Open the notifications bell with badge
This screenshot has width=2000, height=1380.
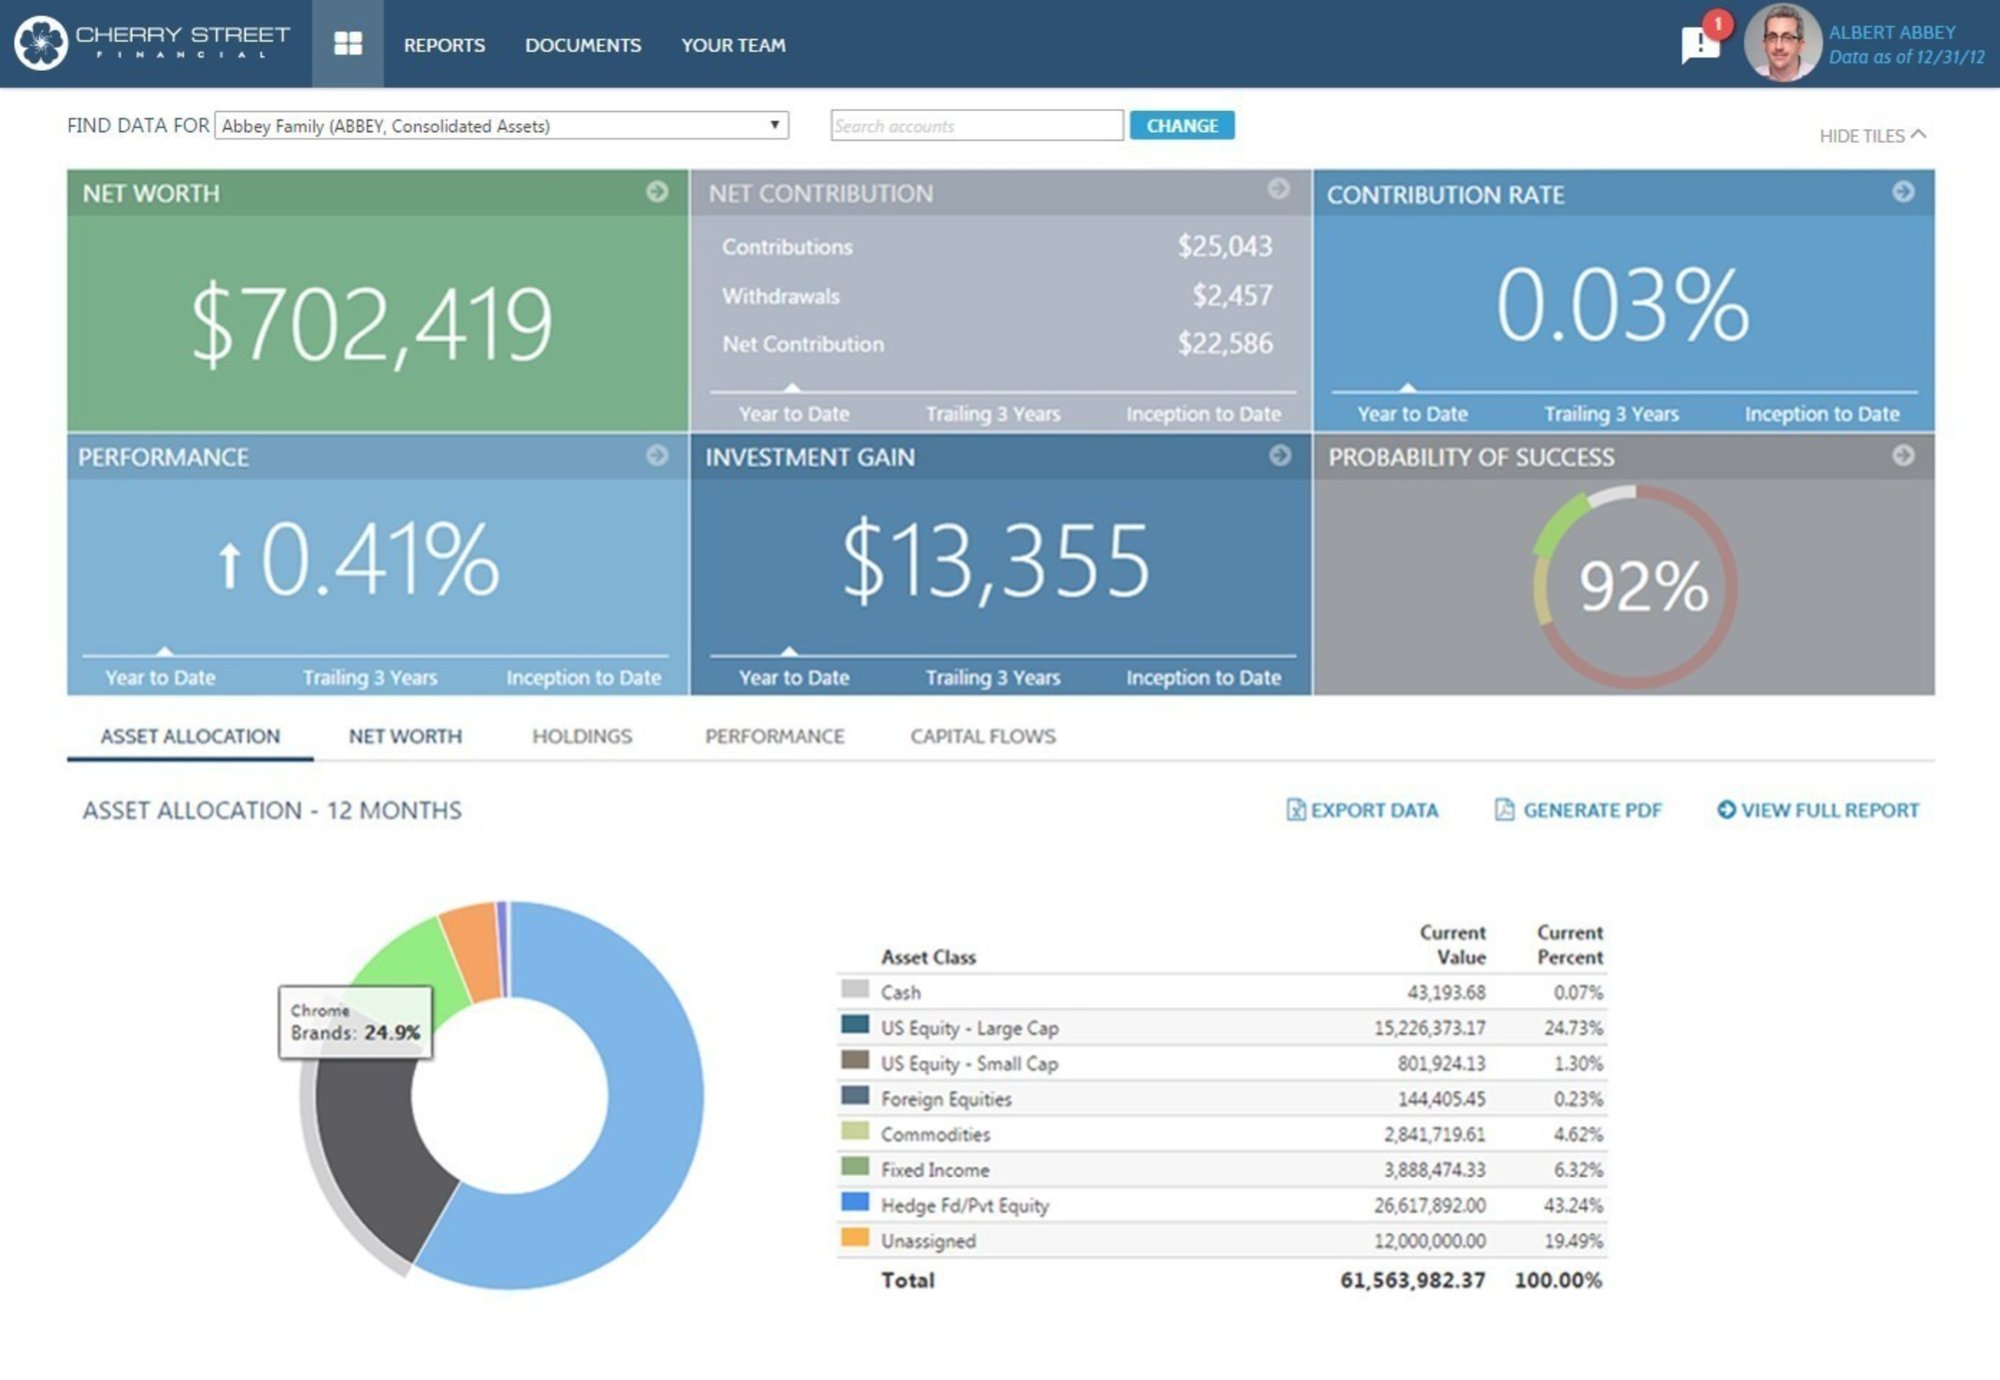click(x=1700, y=40)
